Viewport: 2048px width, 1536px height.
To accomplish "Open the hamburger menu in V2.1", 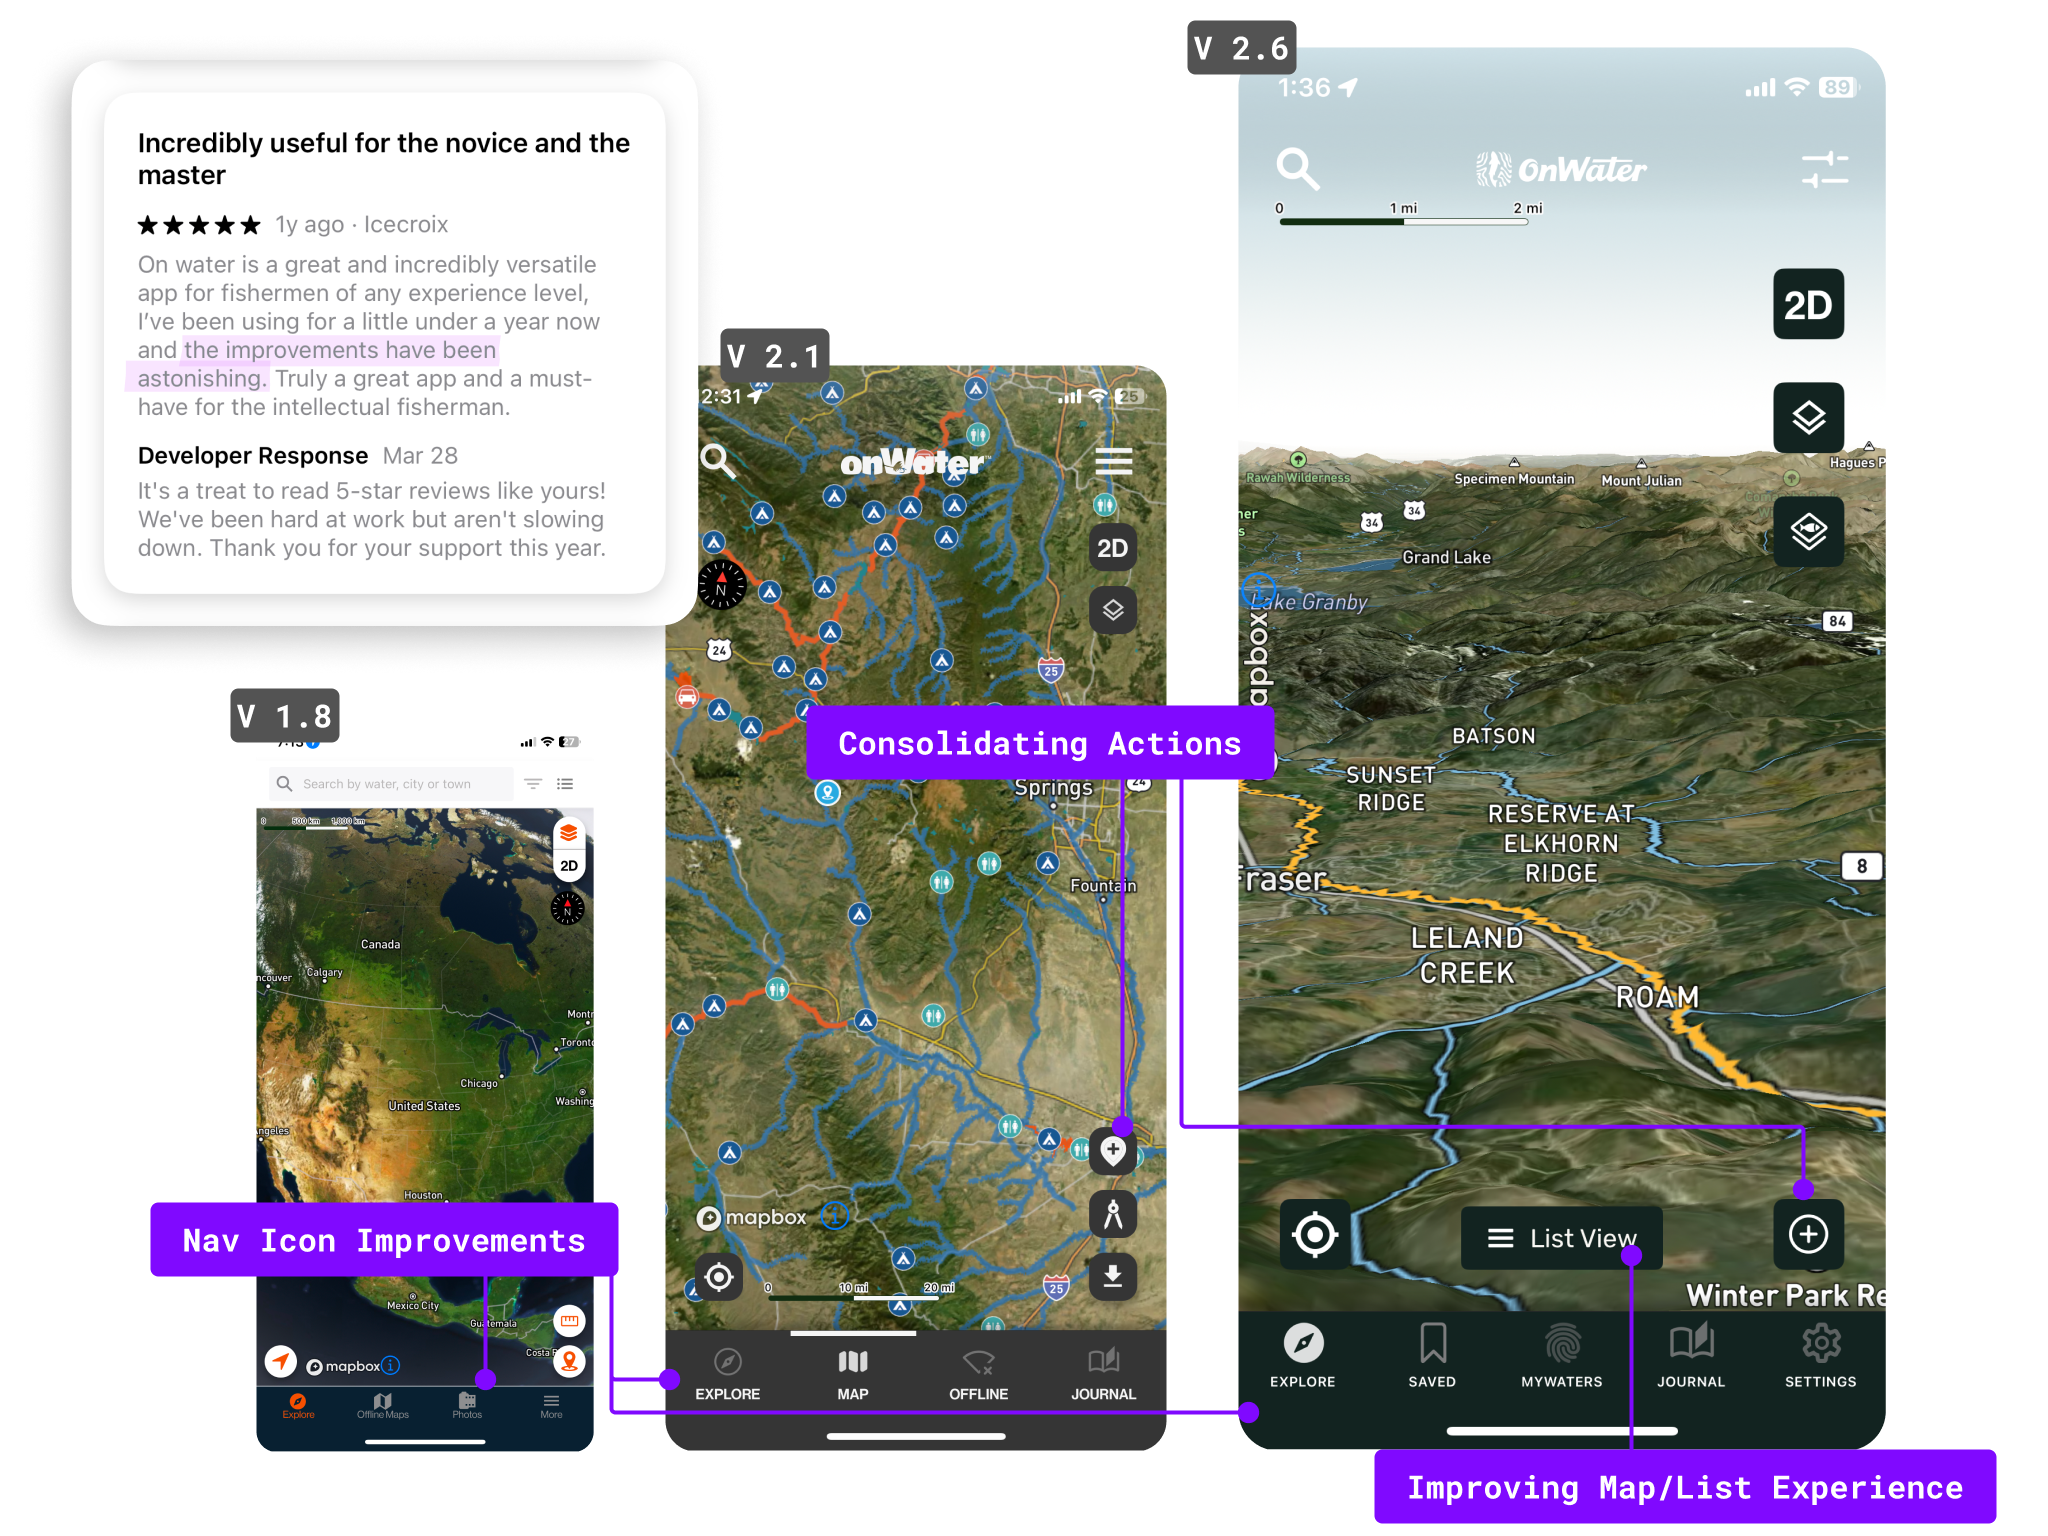I will point(1113,461).
